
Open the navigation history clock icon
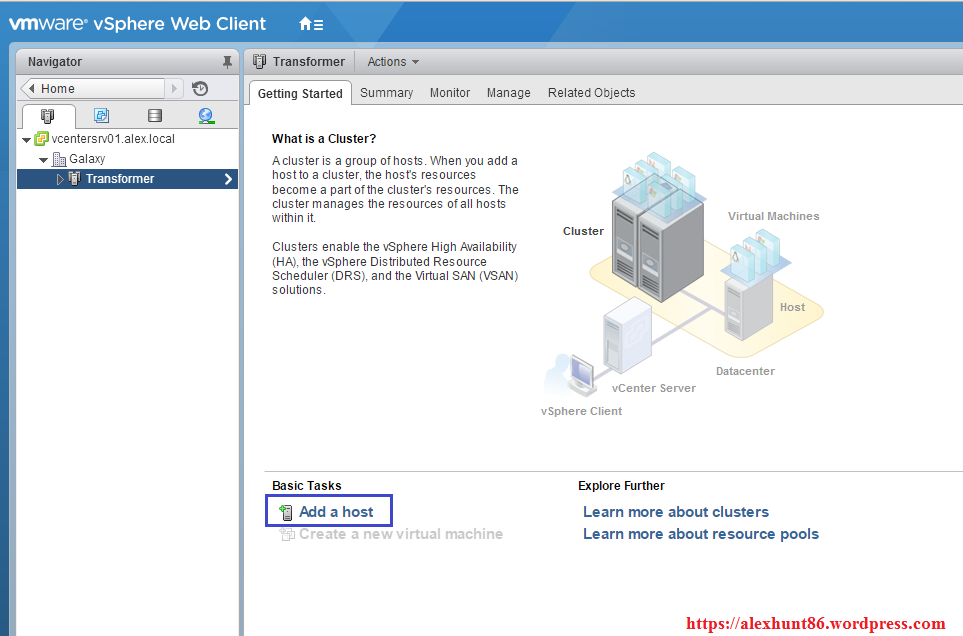(x=200, y=88)
